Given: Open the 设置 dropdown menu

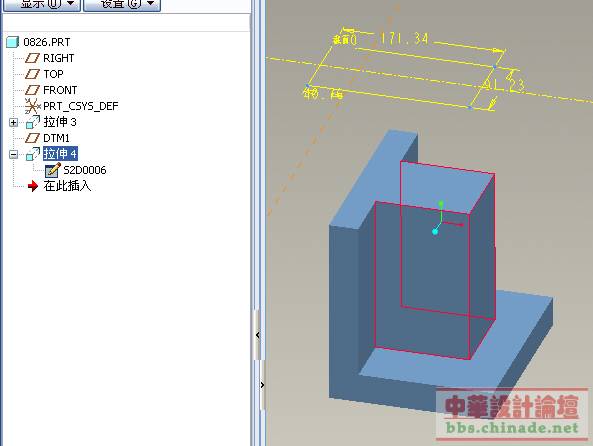Looking at the screenshot, I should click(x=122, y=5).
